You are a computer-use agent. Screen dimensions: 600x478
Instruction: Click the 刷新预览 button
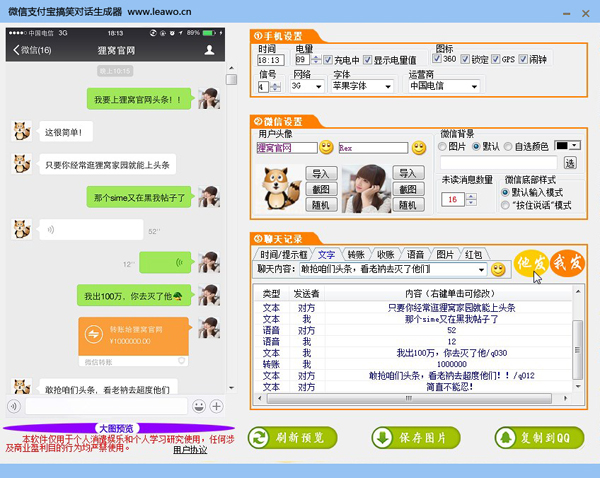(x=293, y=437)
